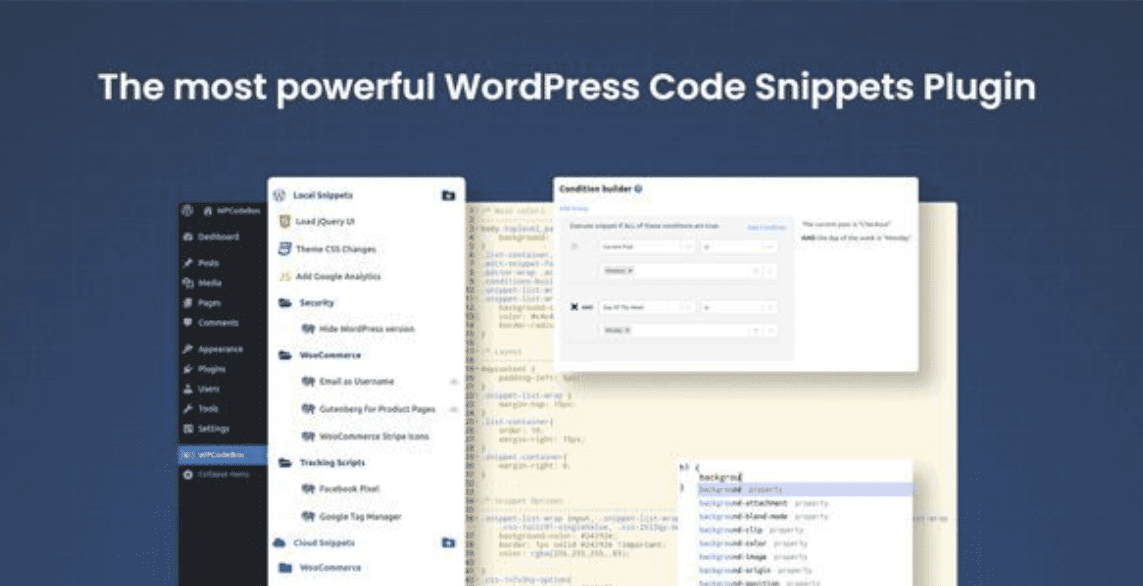Viewport: 1143px width, 586px height.
Task: Remove the AND condition using the X icon
Action: (574, 307)
